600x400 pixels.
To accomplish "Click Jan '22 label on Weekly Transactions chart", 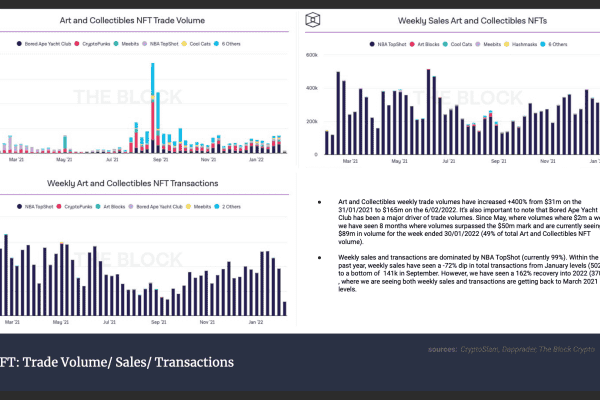I will pos(256,322).
